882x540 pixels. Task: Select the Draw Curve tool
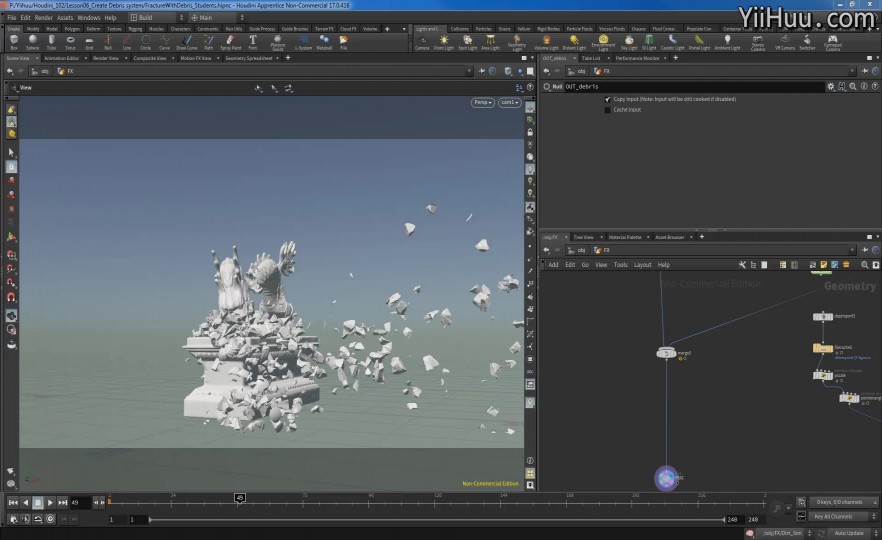pos(187,42)
